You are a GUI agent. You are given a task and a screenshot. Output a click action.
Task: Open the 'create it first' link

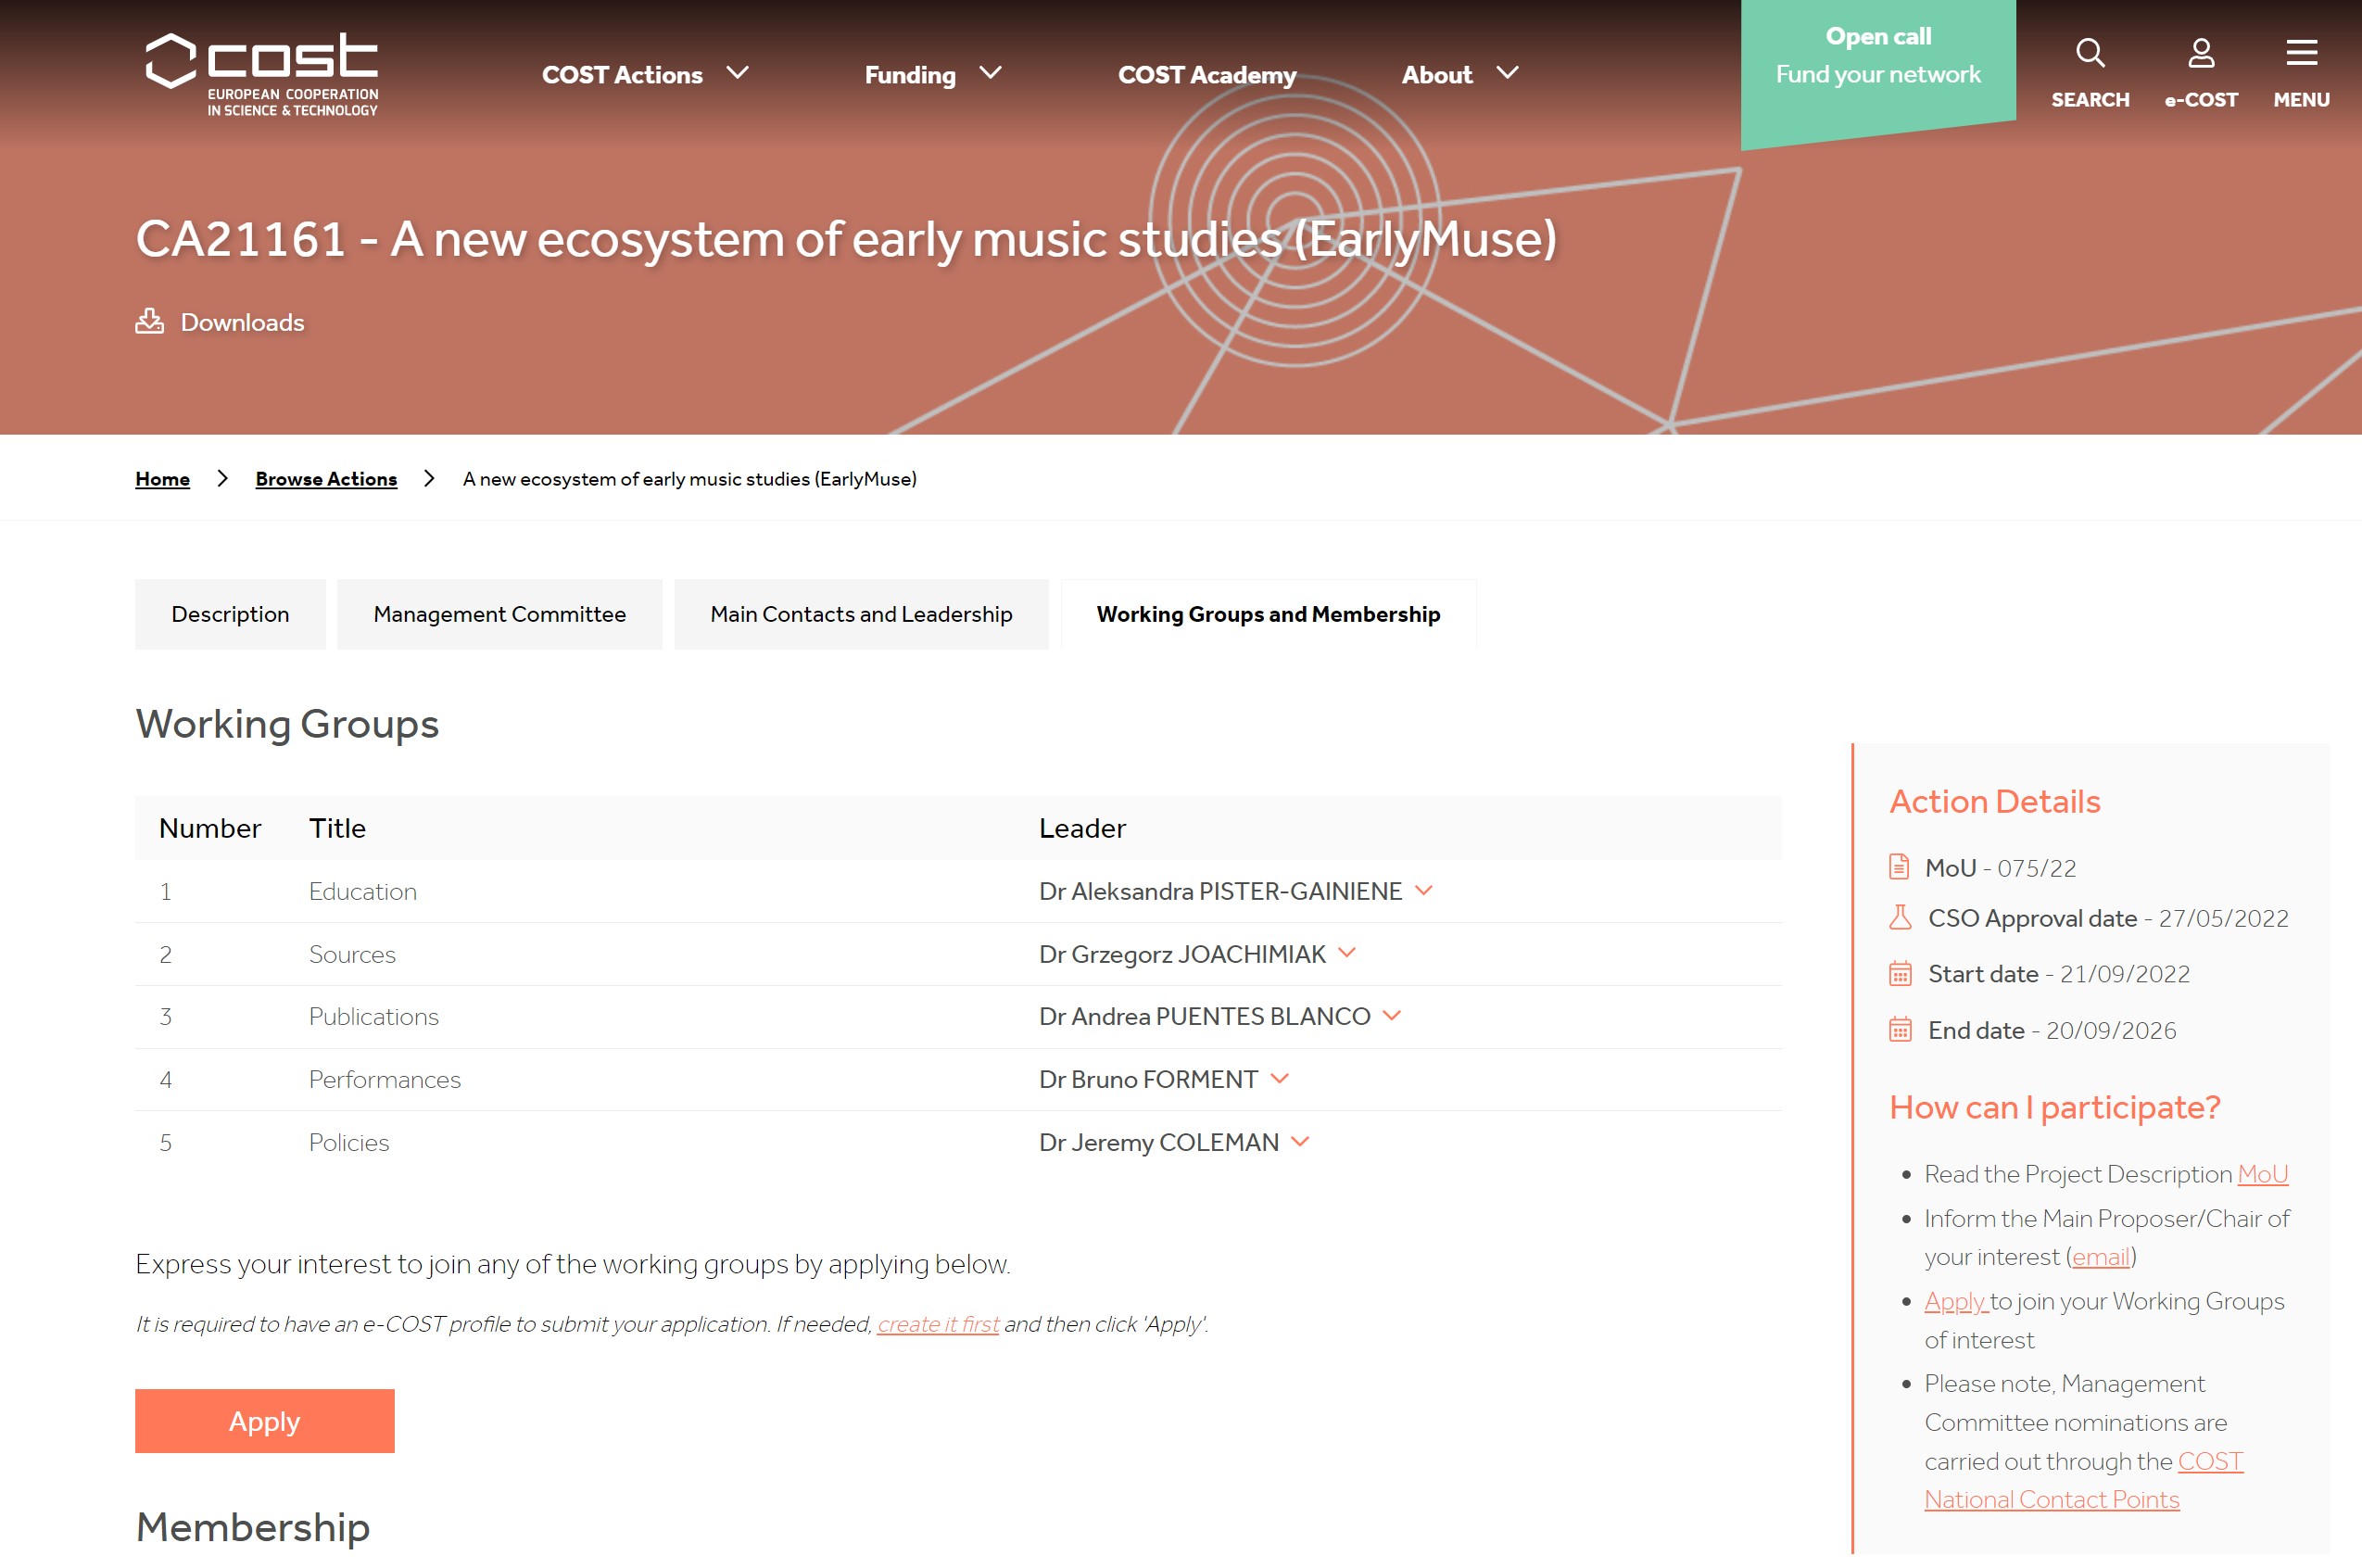click(938, 1324)
